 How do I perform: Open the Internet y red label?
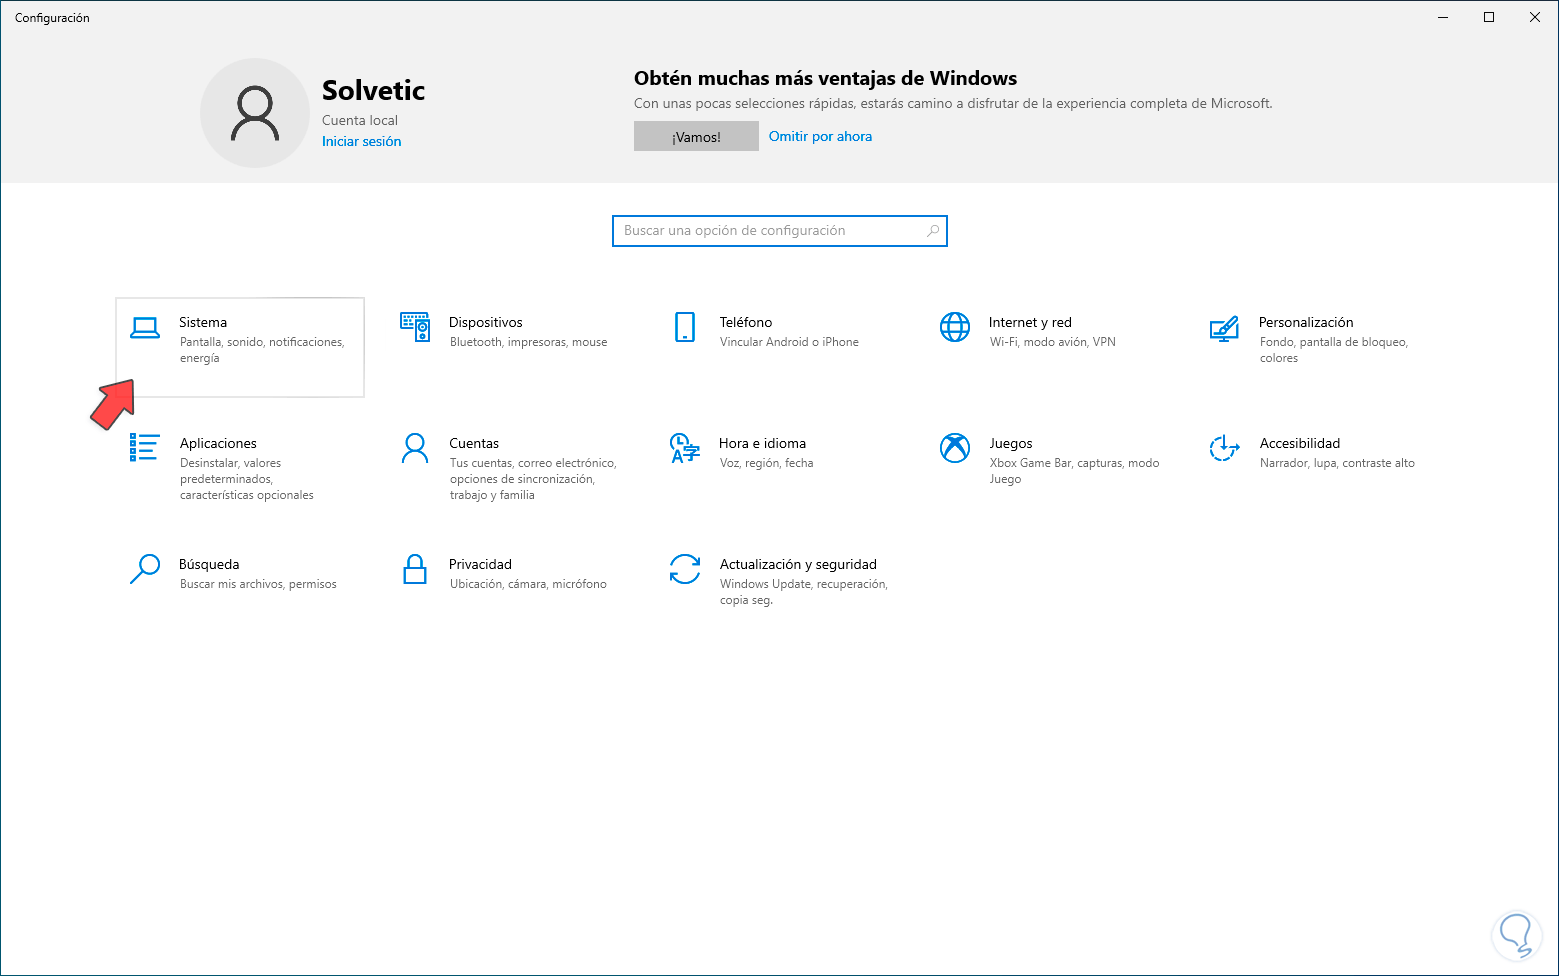pos(1030,322)
